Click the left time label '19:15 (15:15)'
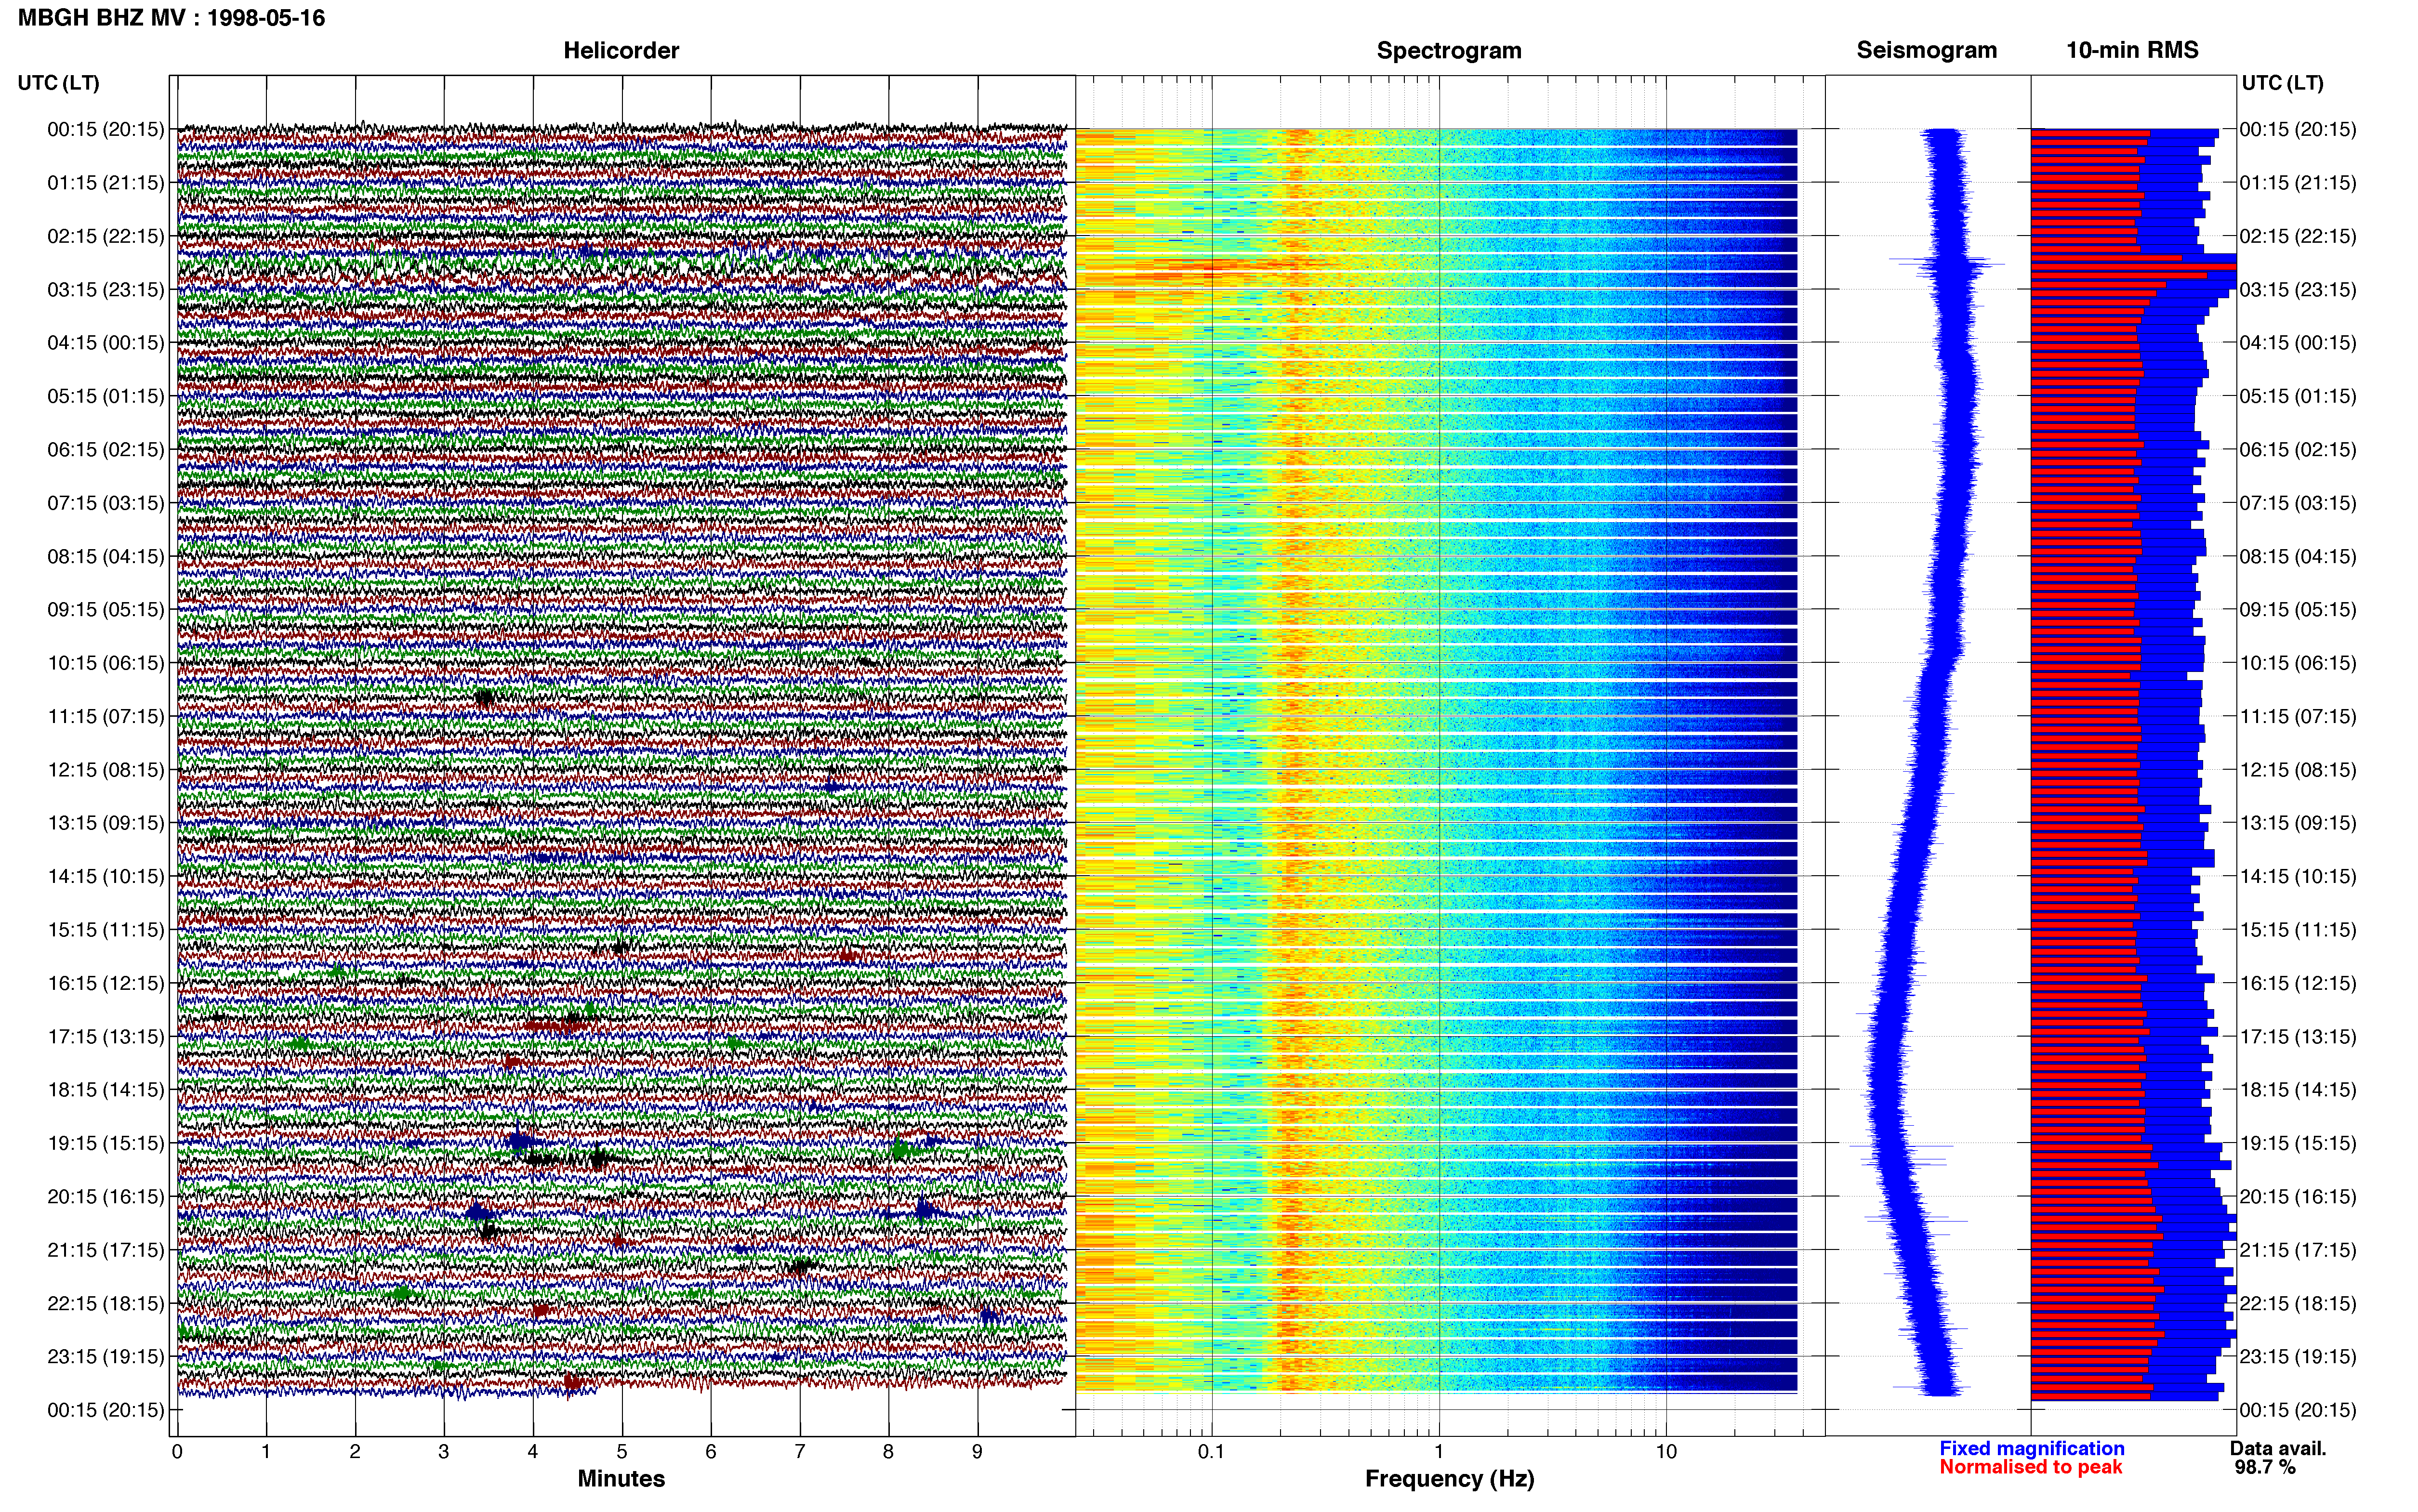 tap(106, 1142)
